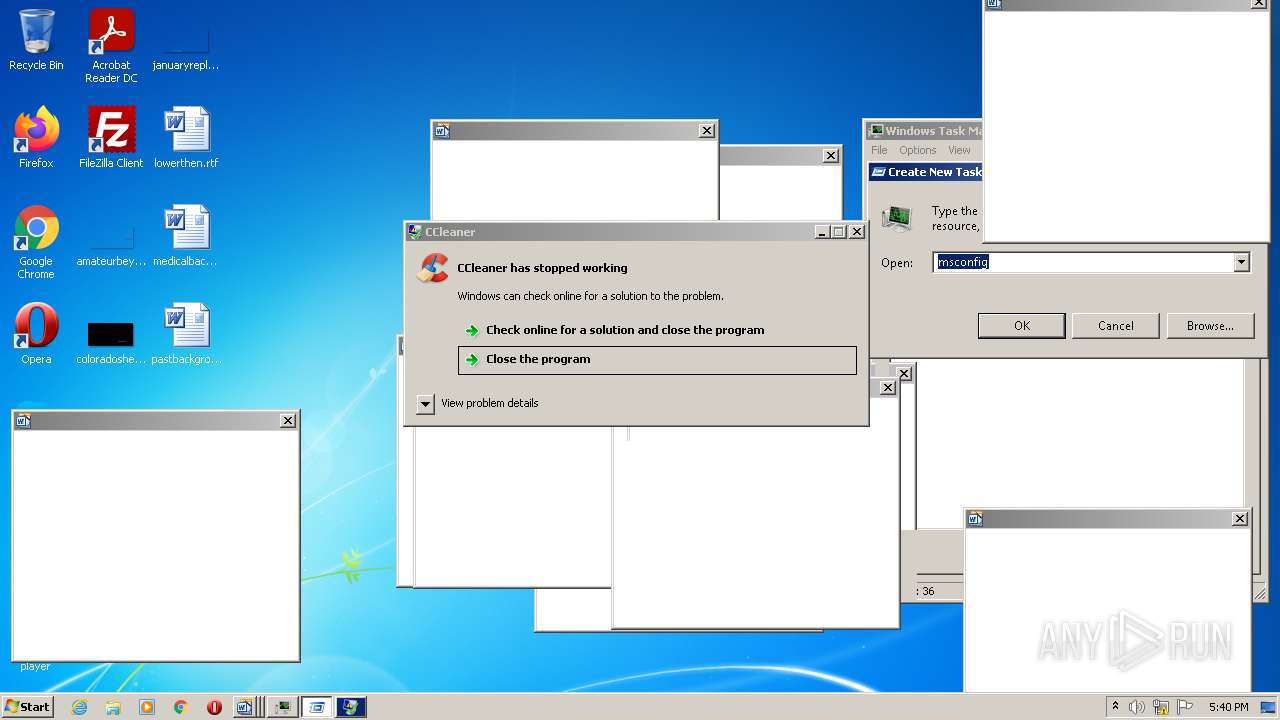Screen dimensions: 1280x720
Task: Open Options menu in Task Manager
Action: [x=917, y=150]
